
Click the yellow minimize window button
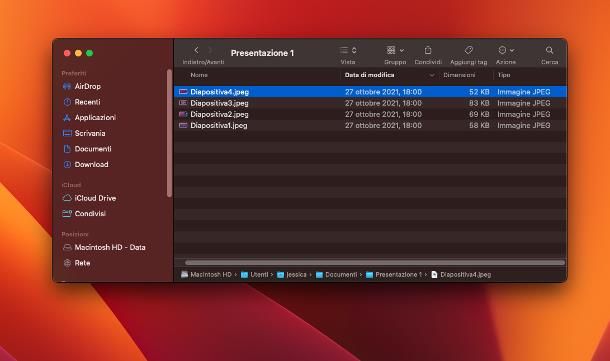(x=78, y=53)
